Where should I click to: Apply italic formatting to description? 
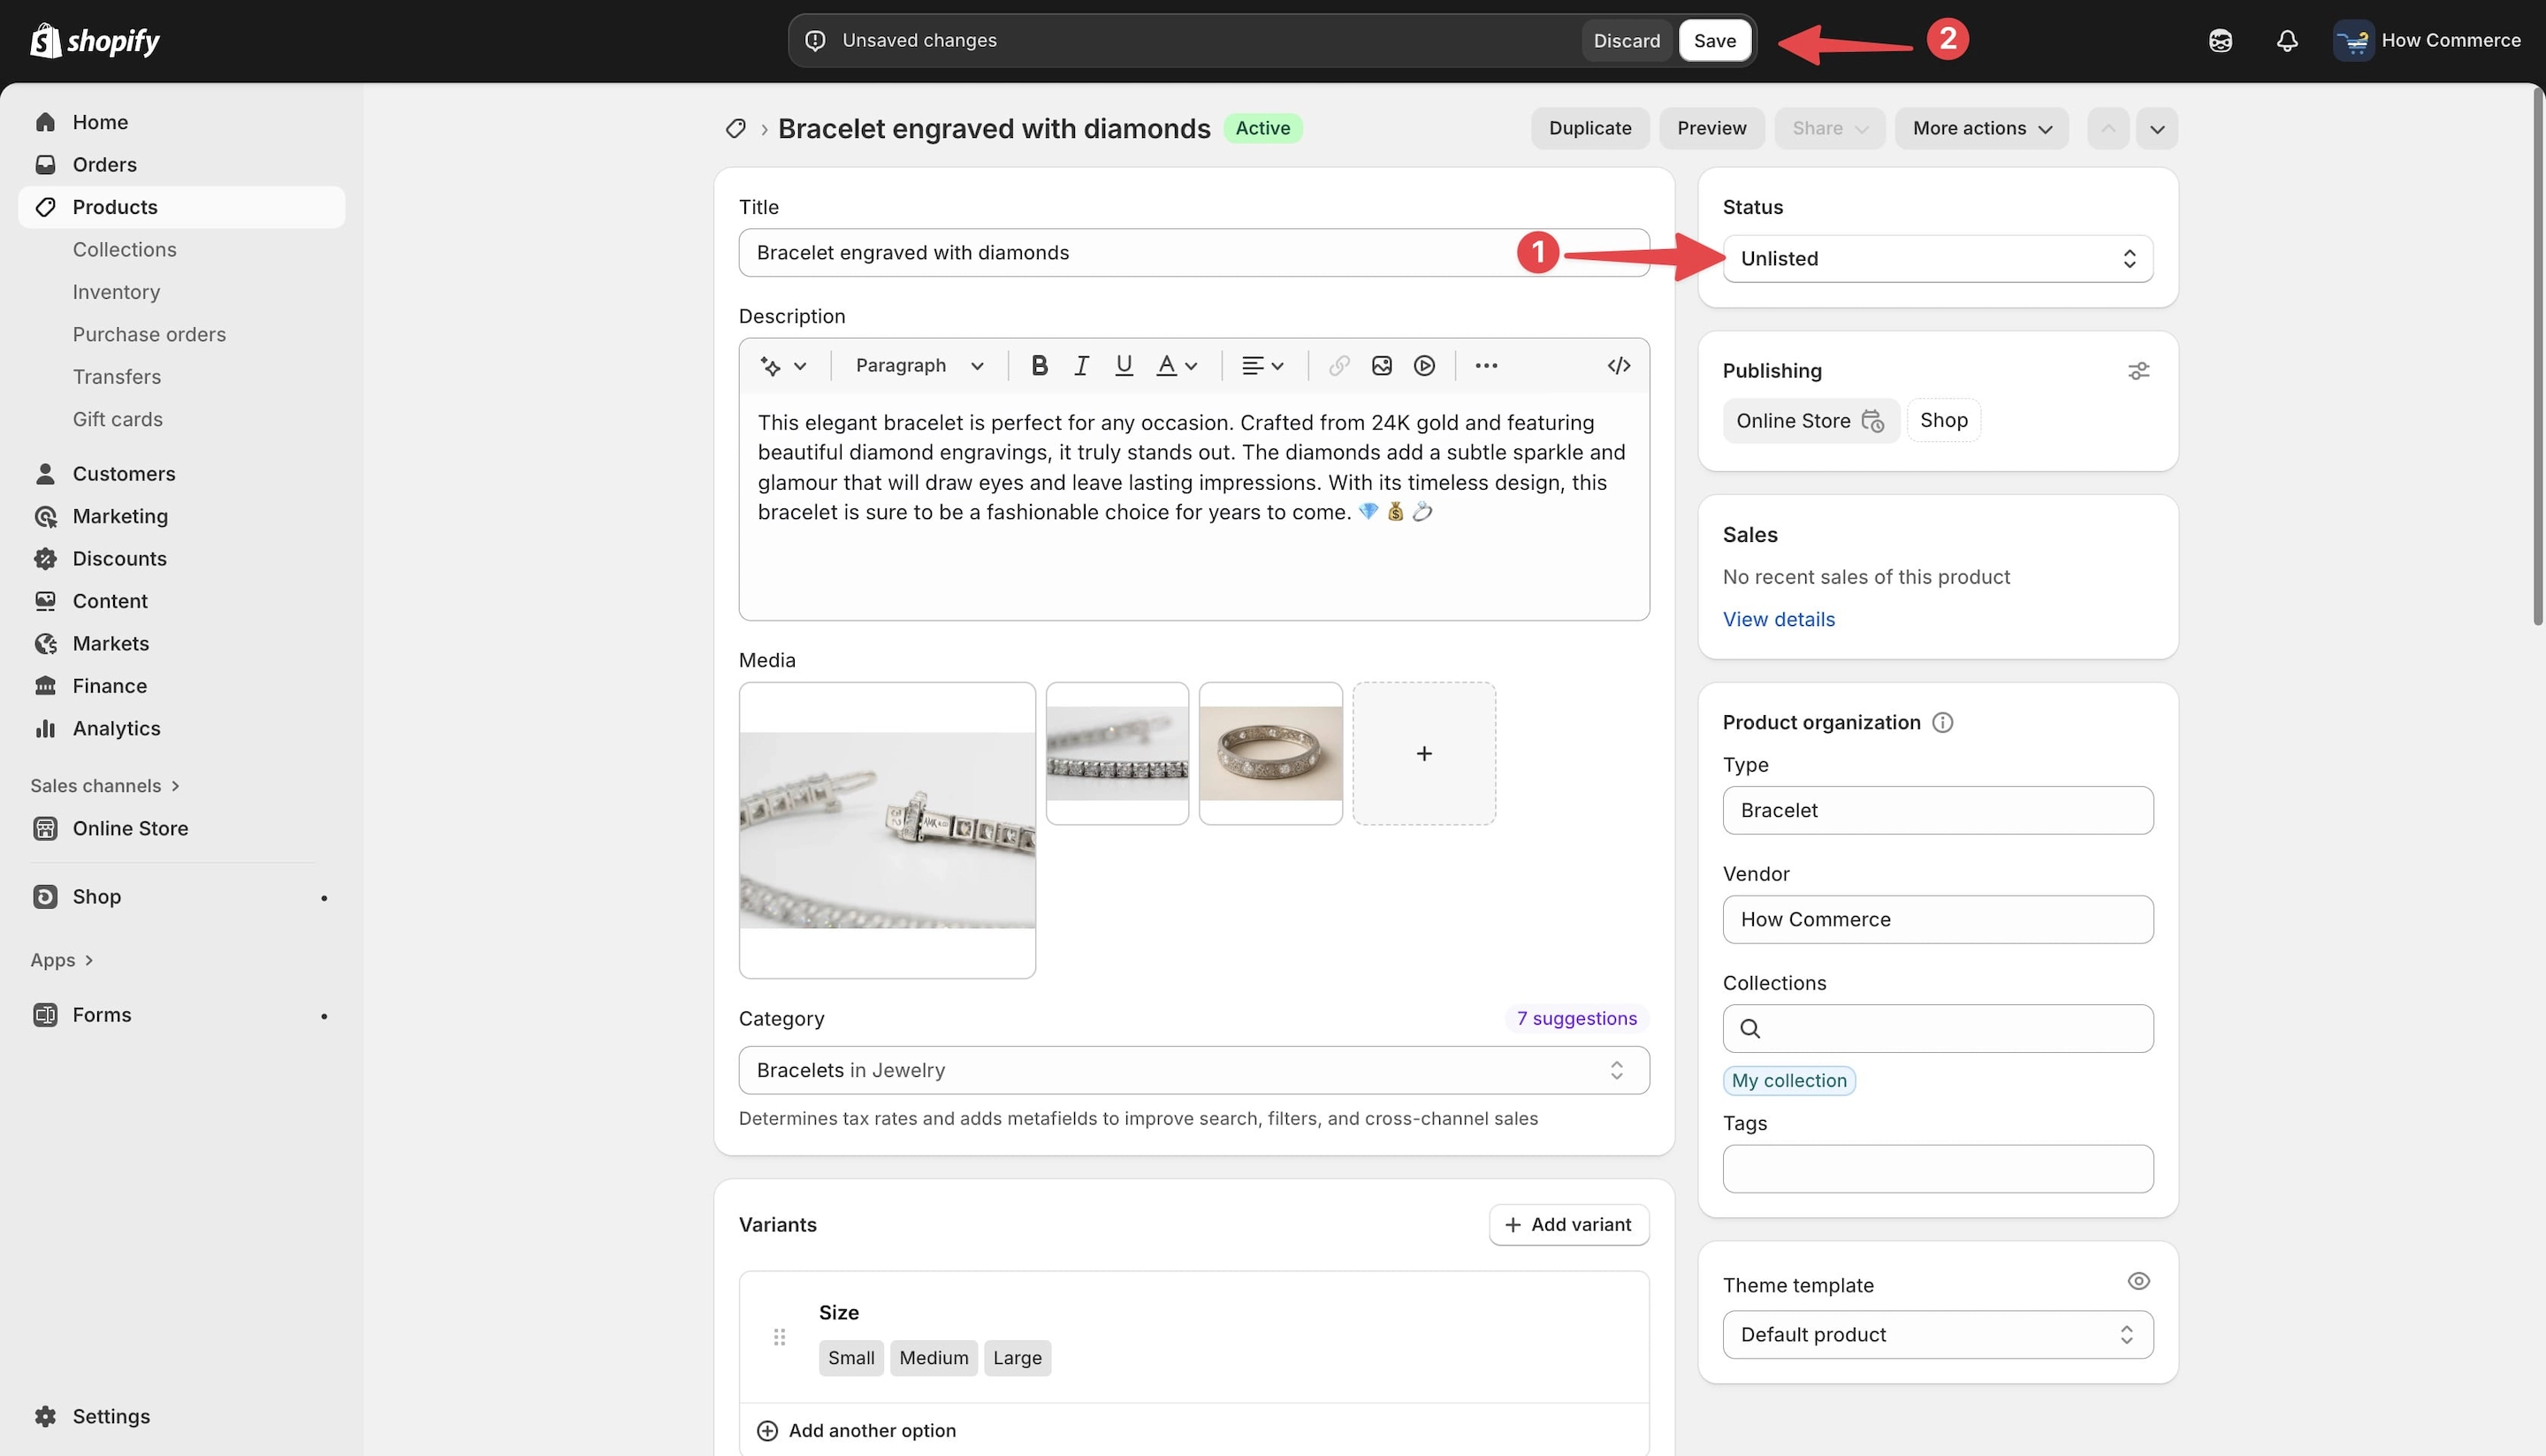click(x=1081, y=366)
